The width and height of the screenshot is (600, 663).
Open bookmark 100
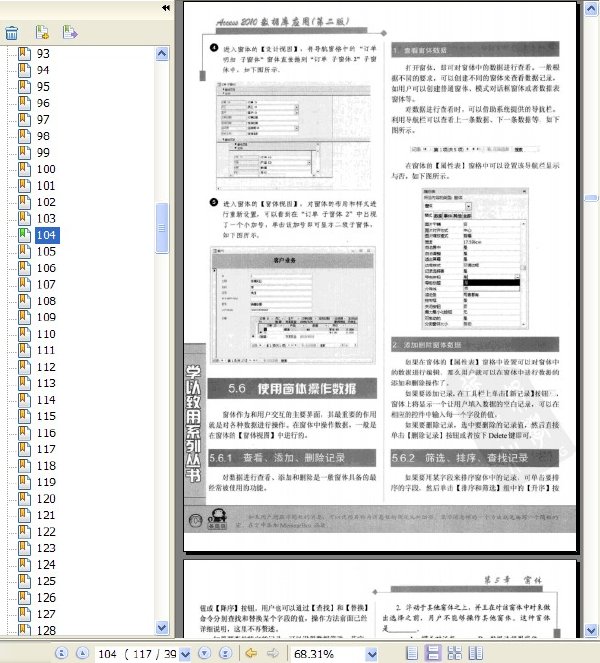pyautogui.click(x=46, y=169)
